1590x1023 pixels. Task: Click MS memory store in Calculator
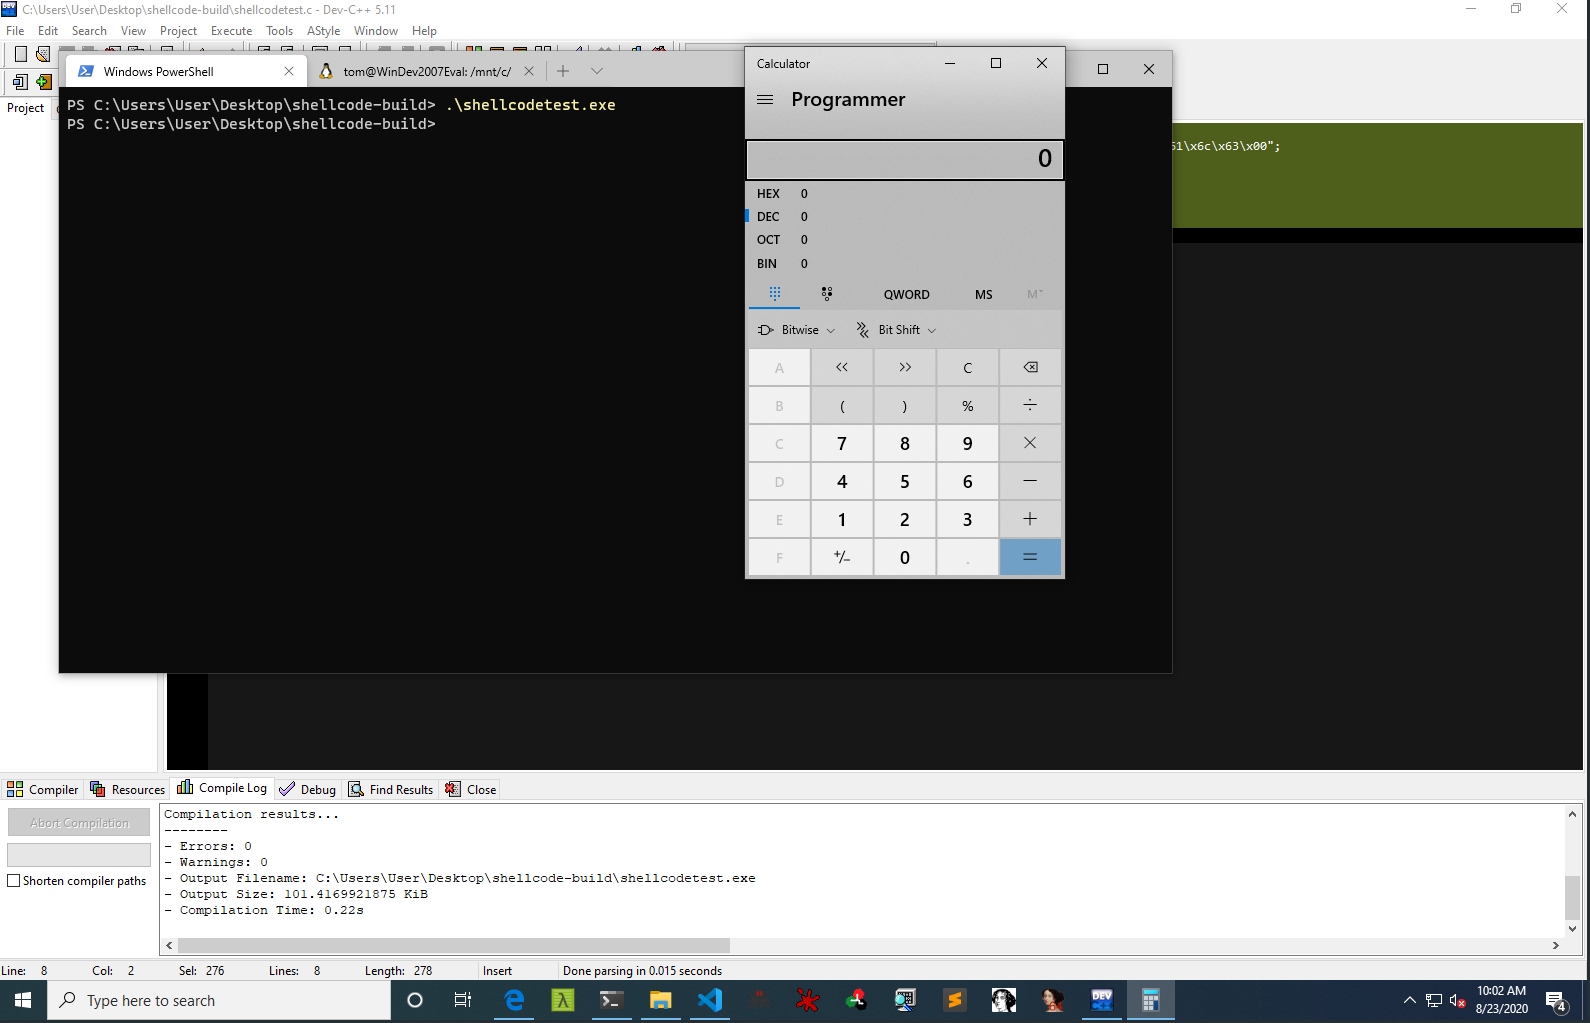pyautogui.click(x=984, y=294)
